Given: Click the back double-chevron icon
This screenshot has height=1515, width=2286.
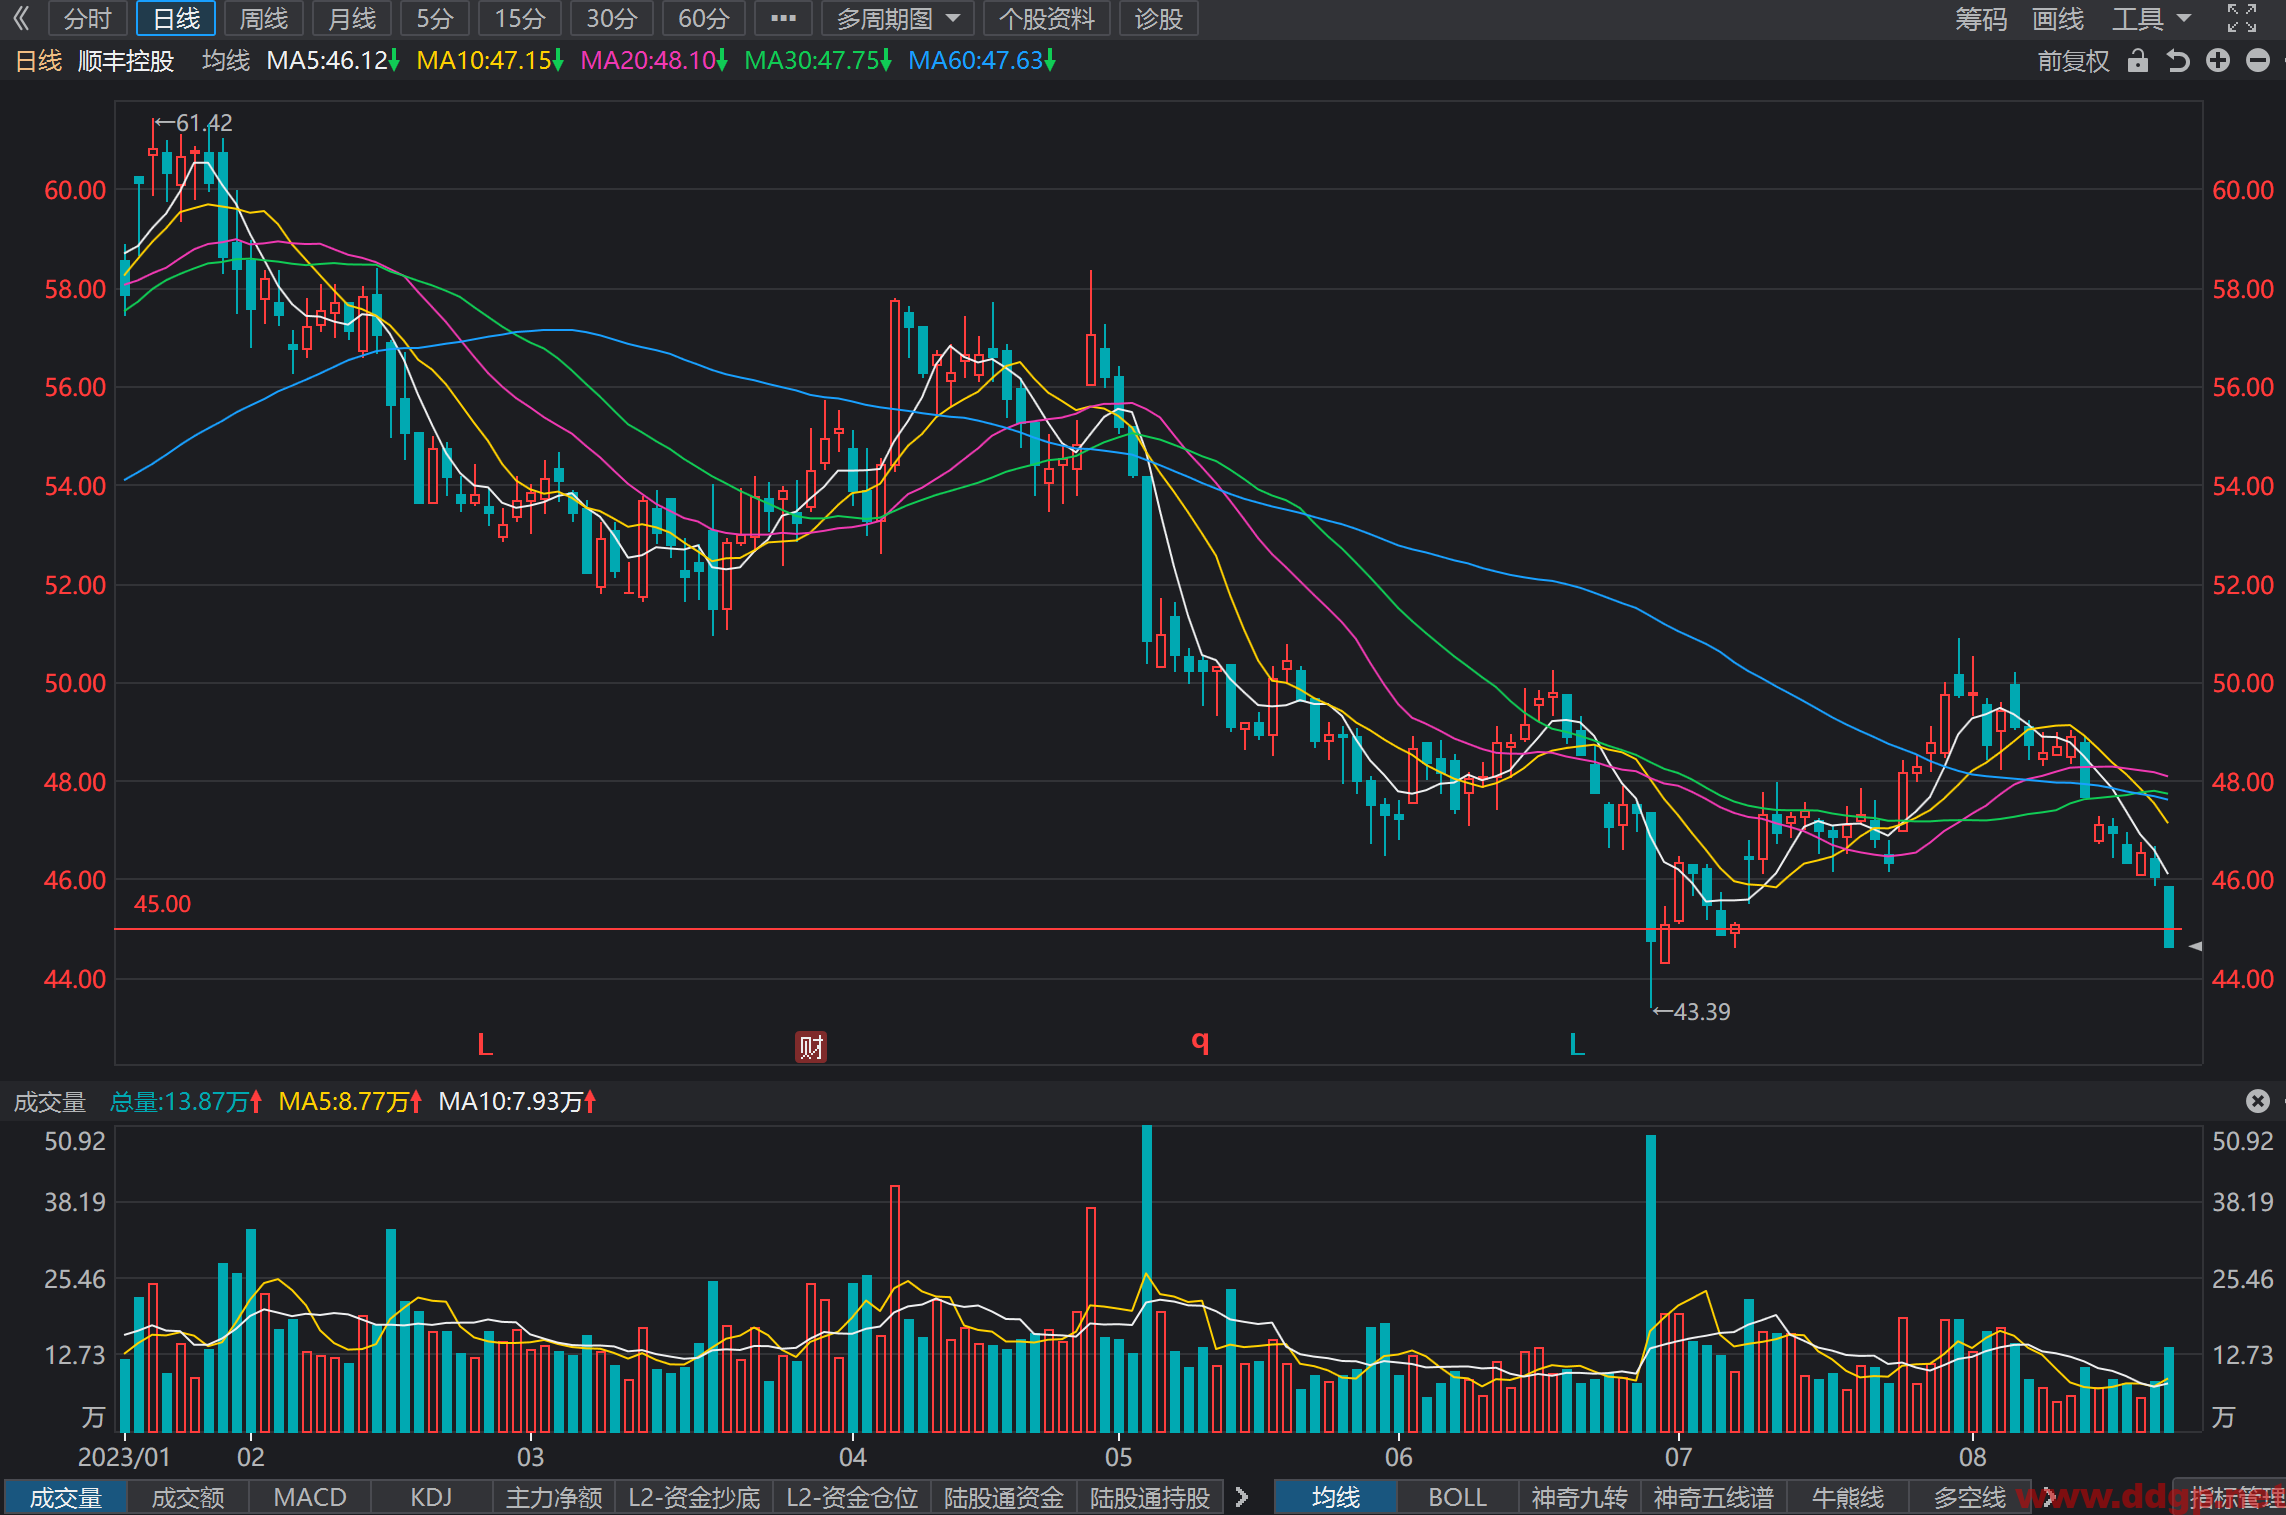Looking at the screenshot, I should click(x=21, y=18).
